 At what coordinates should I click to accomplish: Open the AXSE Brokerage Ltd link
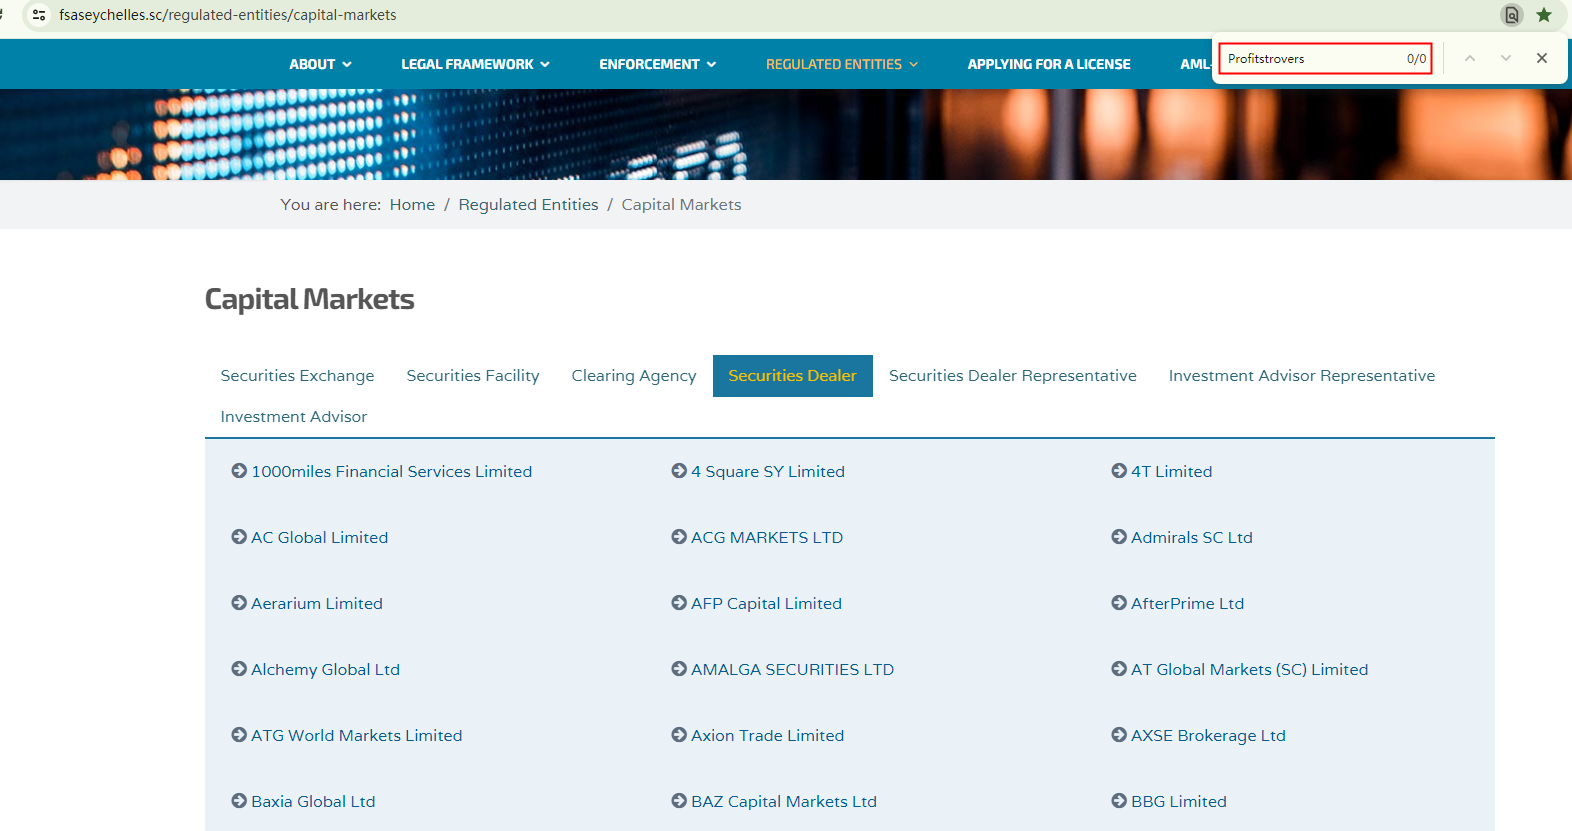click(1207, 735)
